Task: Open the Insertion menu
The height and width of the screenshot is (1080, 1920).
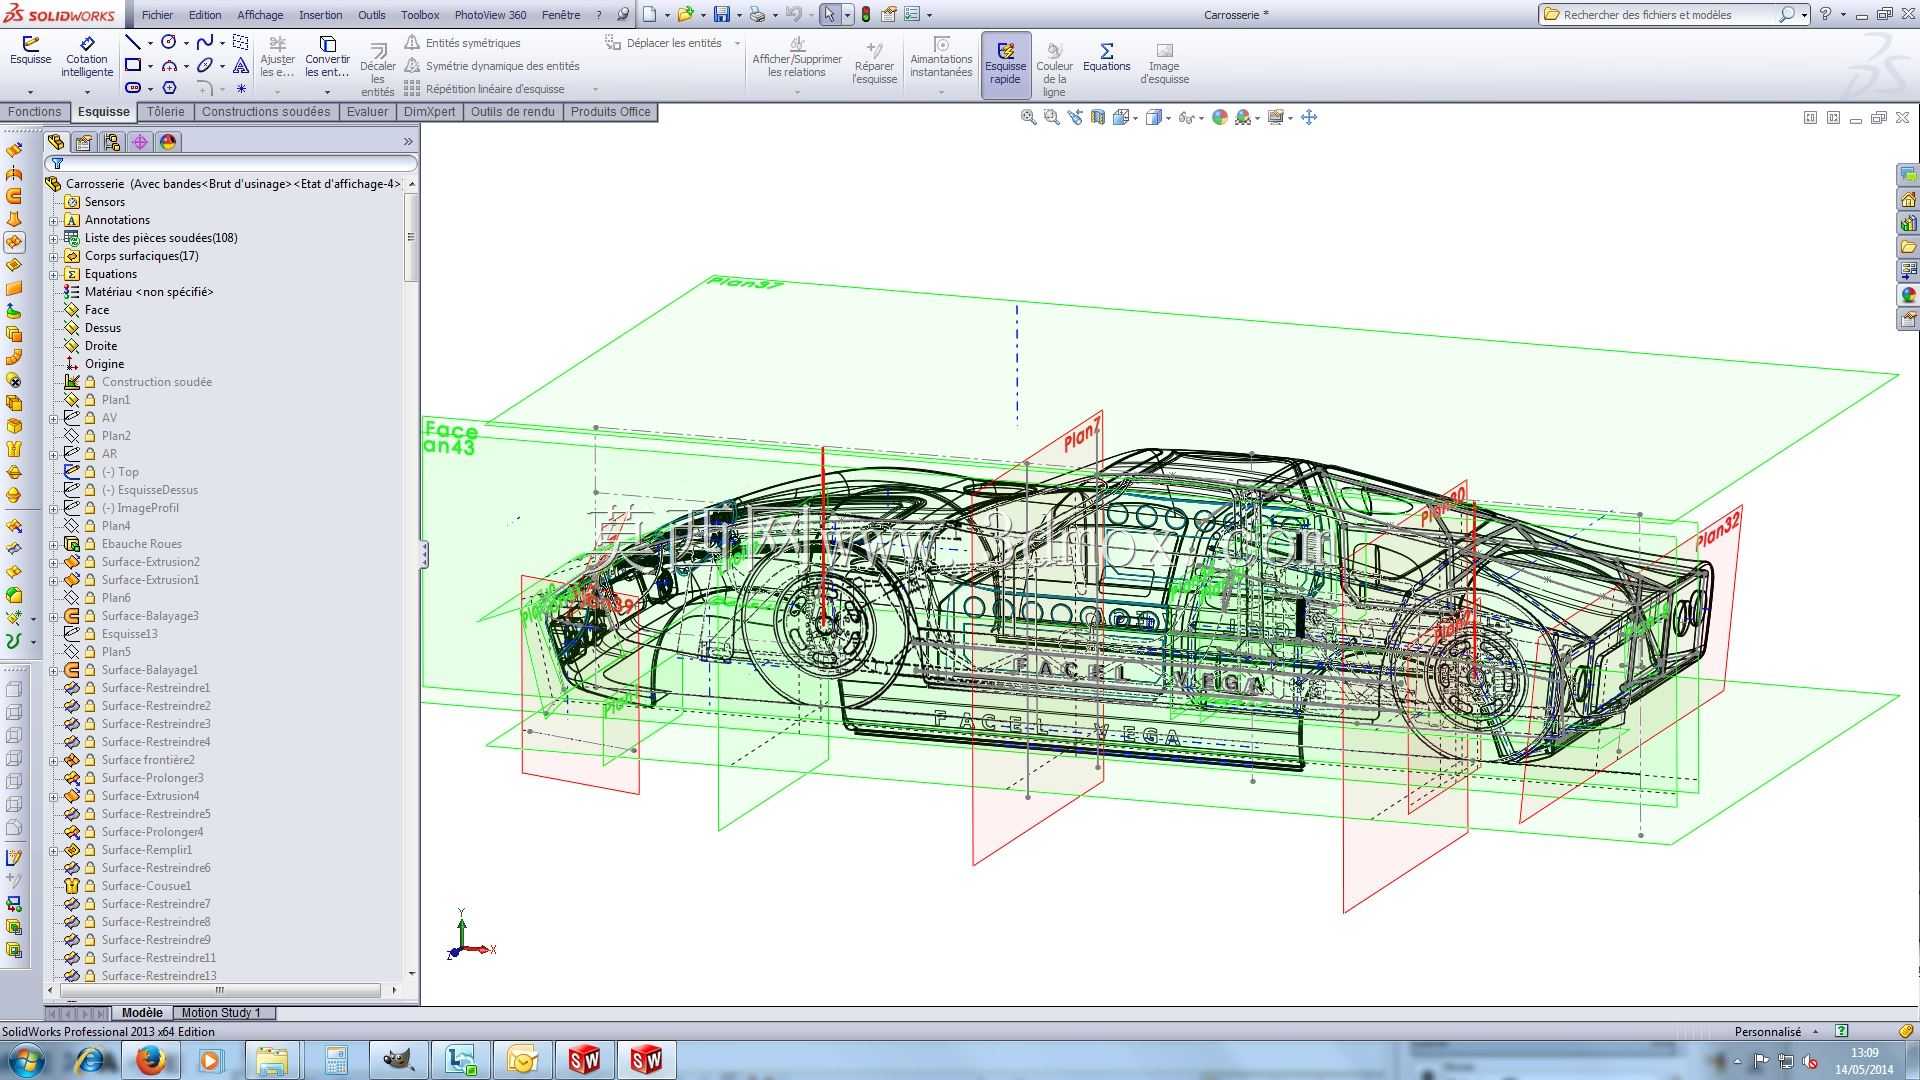Action: tap(320, 15)
